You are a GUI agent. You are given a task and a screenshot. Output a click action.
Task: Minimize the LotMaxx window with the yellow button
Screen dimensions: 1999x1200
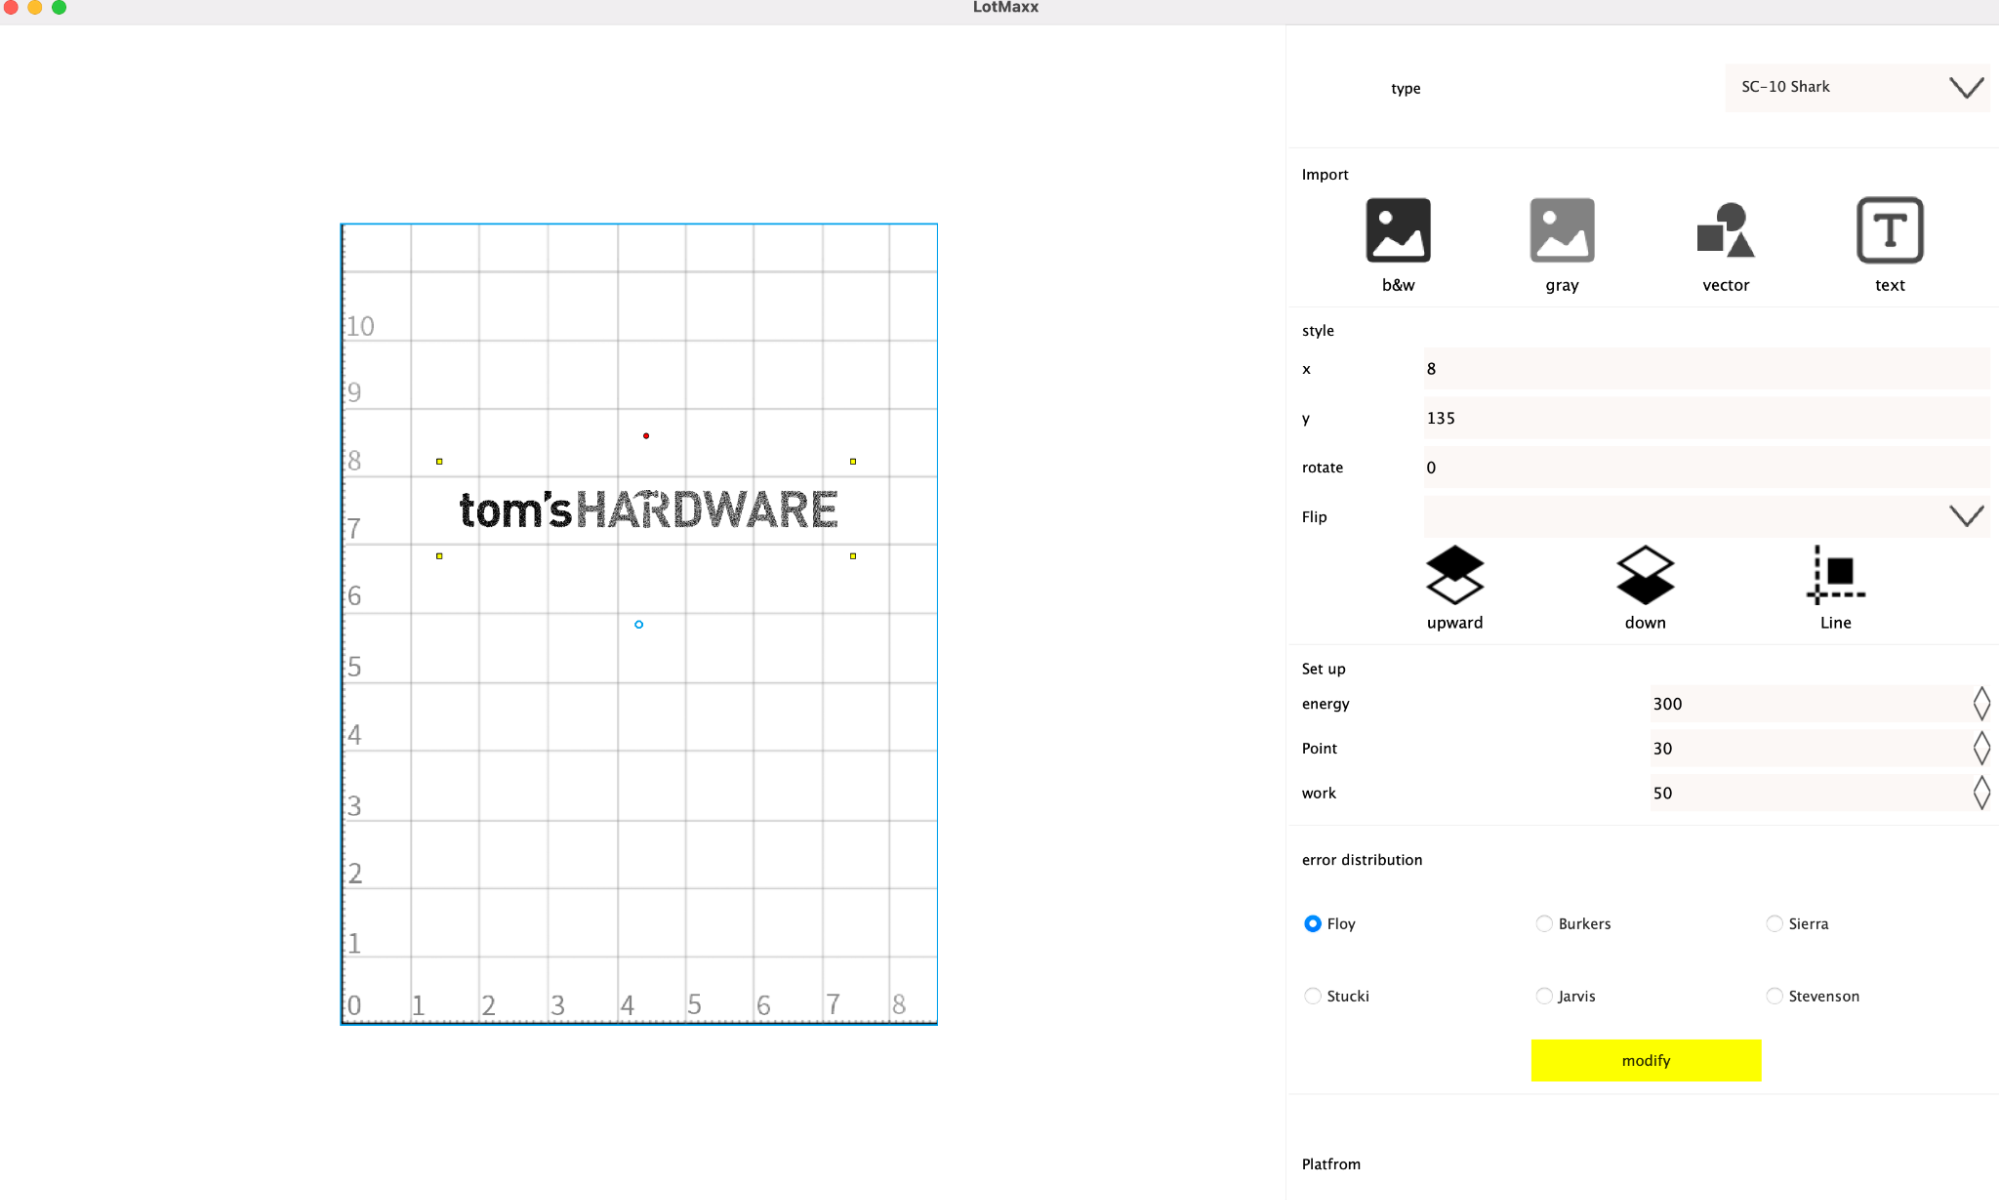[35, 7]
